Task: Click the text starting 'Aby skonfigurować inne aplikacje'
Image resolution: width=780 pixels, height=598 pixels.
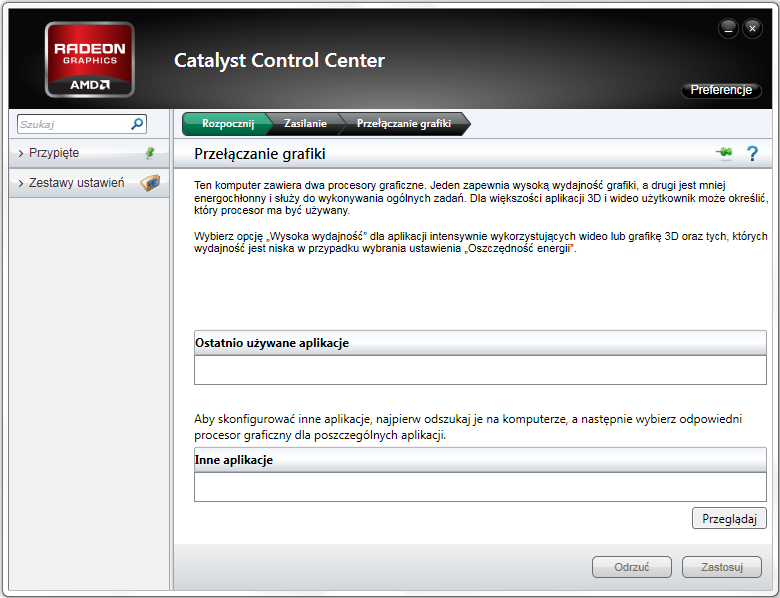Action: tap(468, 427)
